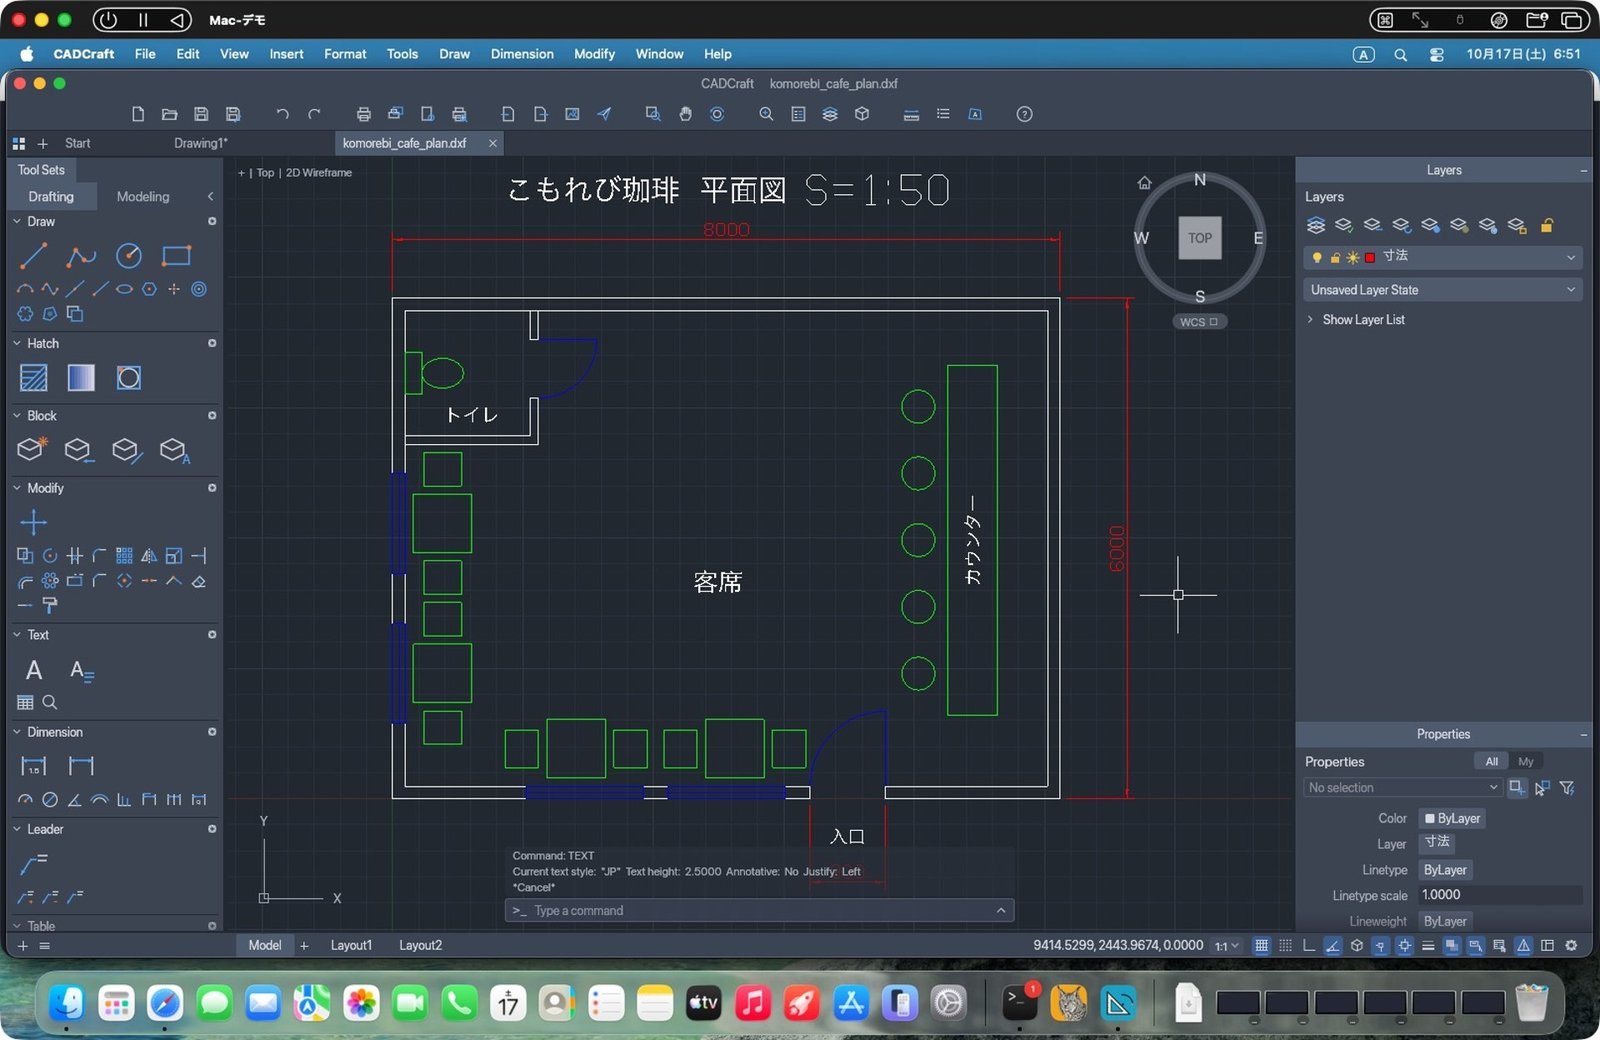Open the Dimension menu
Viewport: 1600px width, 1040px height.
522,54
